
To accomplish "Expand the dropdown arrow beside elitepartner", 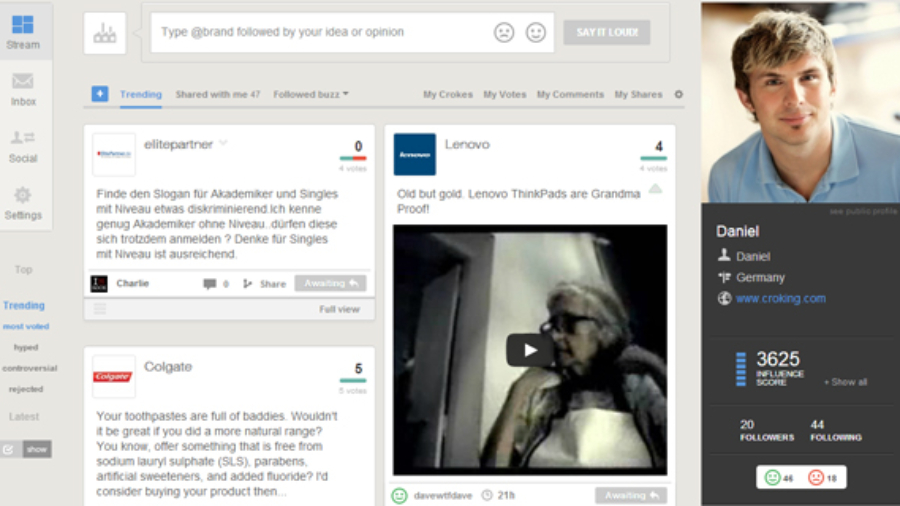I will click(223, 143).
